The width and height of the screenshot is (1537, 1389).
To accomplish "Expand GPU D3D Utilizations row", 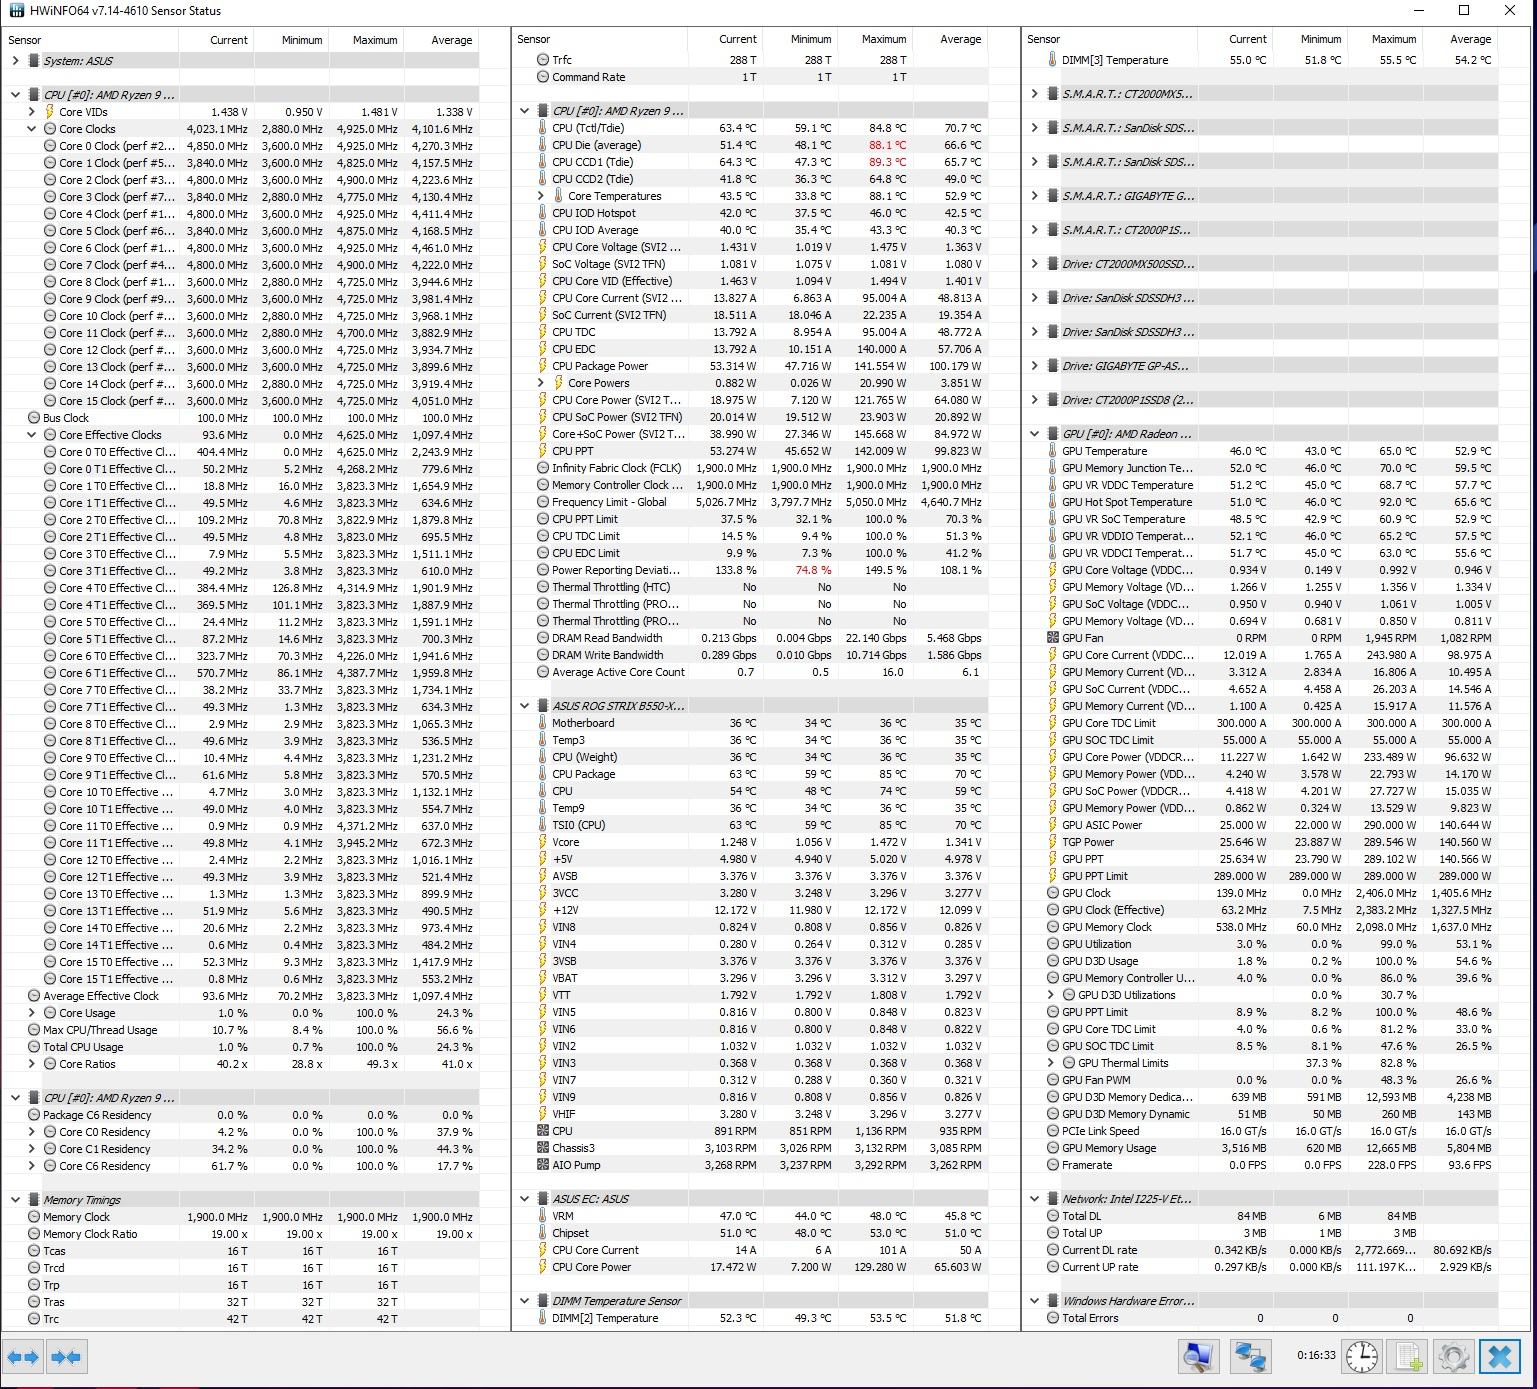I will pyautogui.click(x=1051, y=995).
